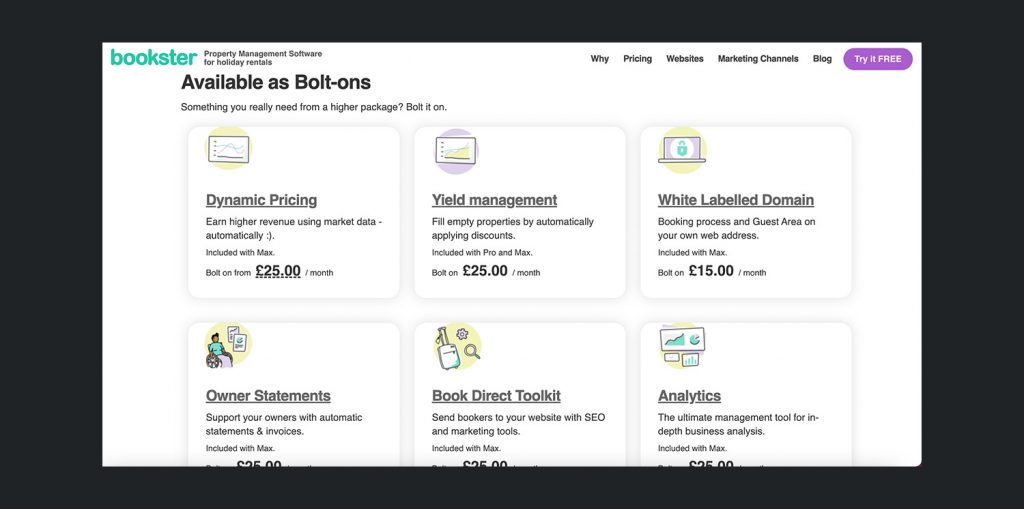Click the Dynamic Pricing chart icon
This screenshot has height=509, width=1024.
(228, 150)
